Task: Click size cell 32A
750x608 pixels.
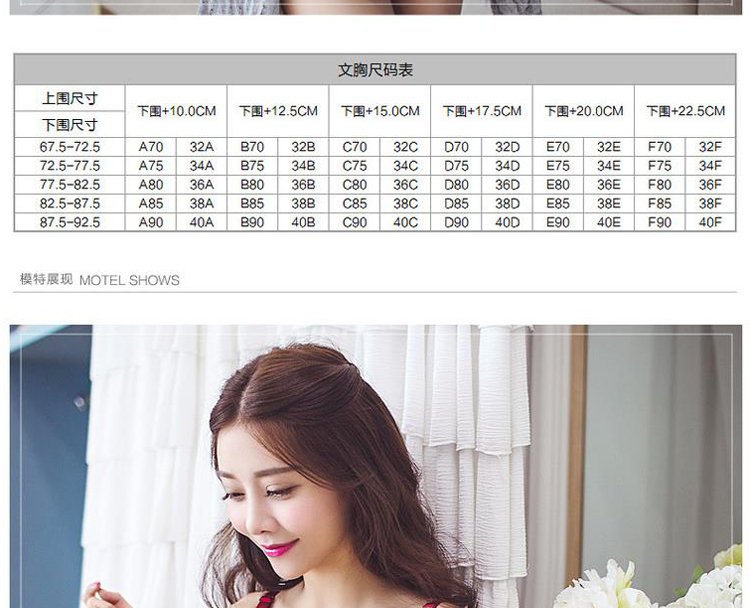Action: (x=201, y=147)
